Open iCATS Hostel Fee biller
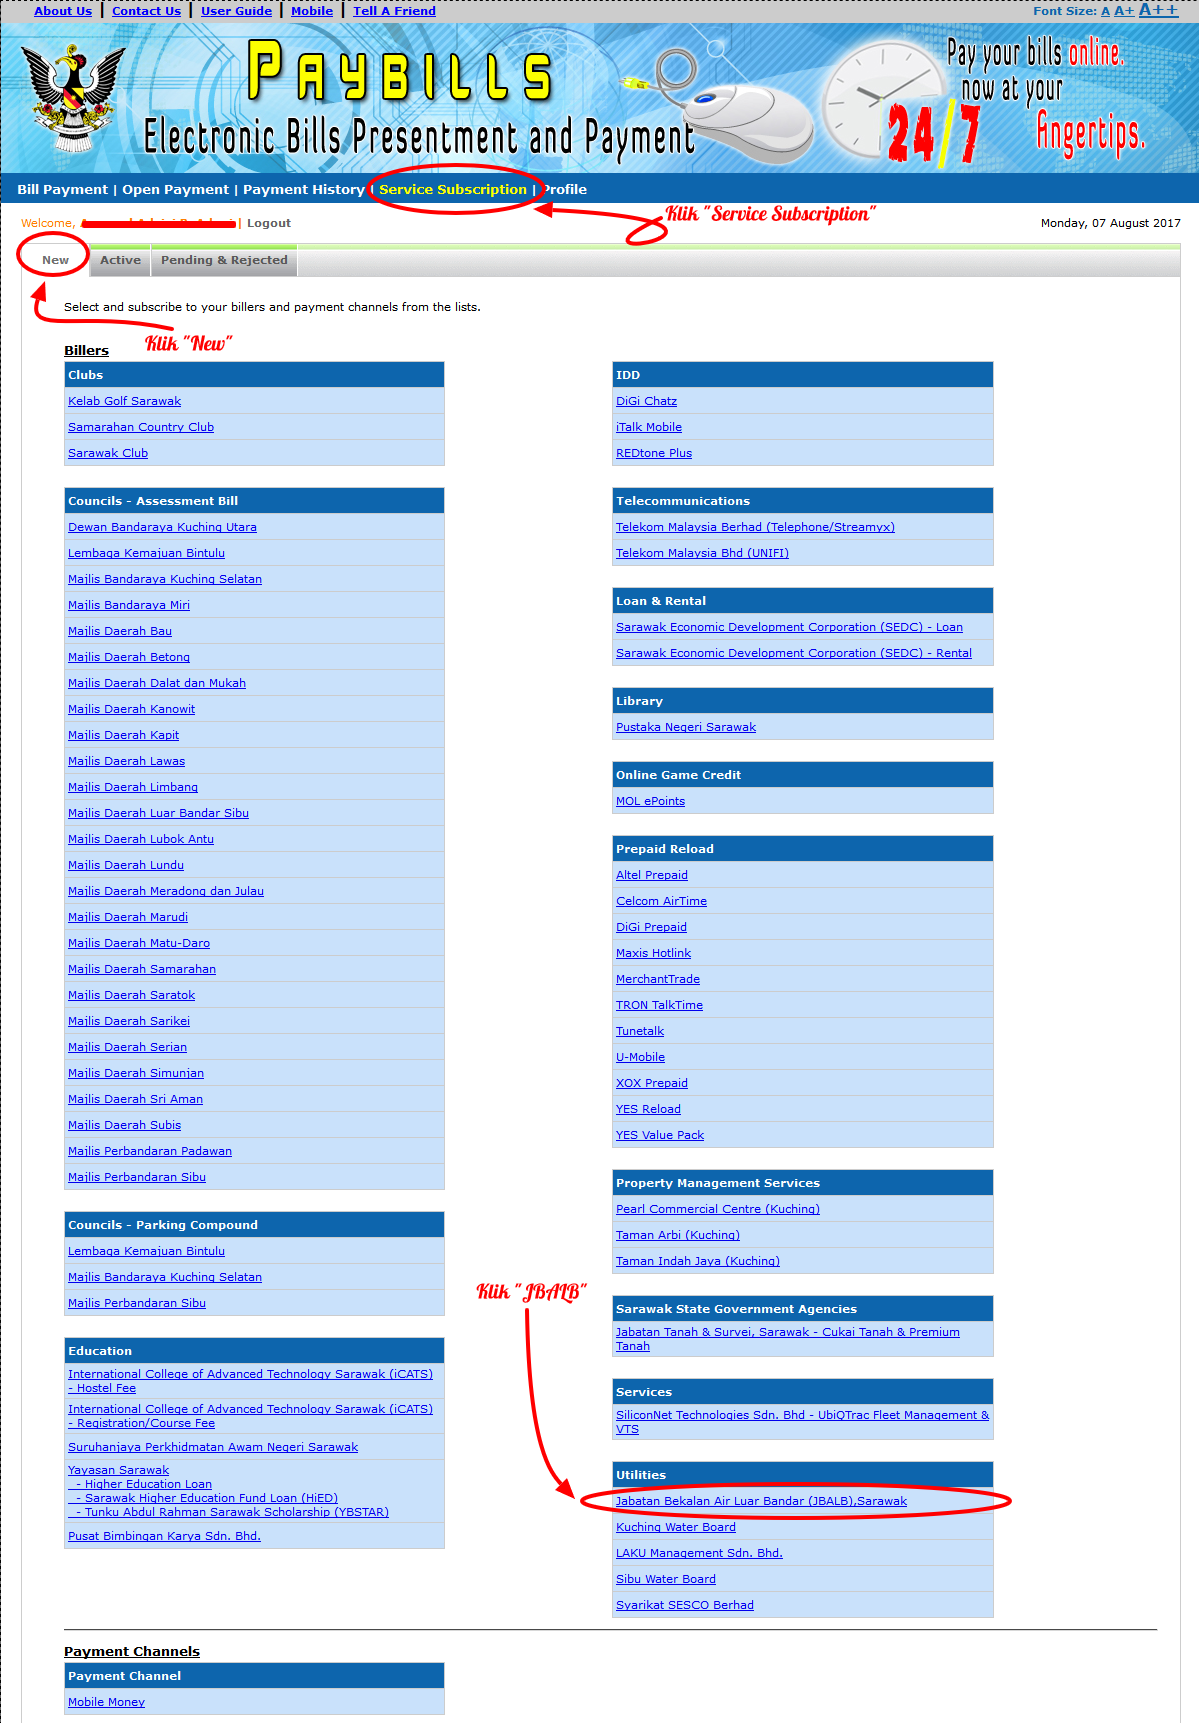The width and height of the screenshot is (1199, 1723). click(250, 1381)
